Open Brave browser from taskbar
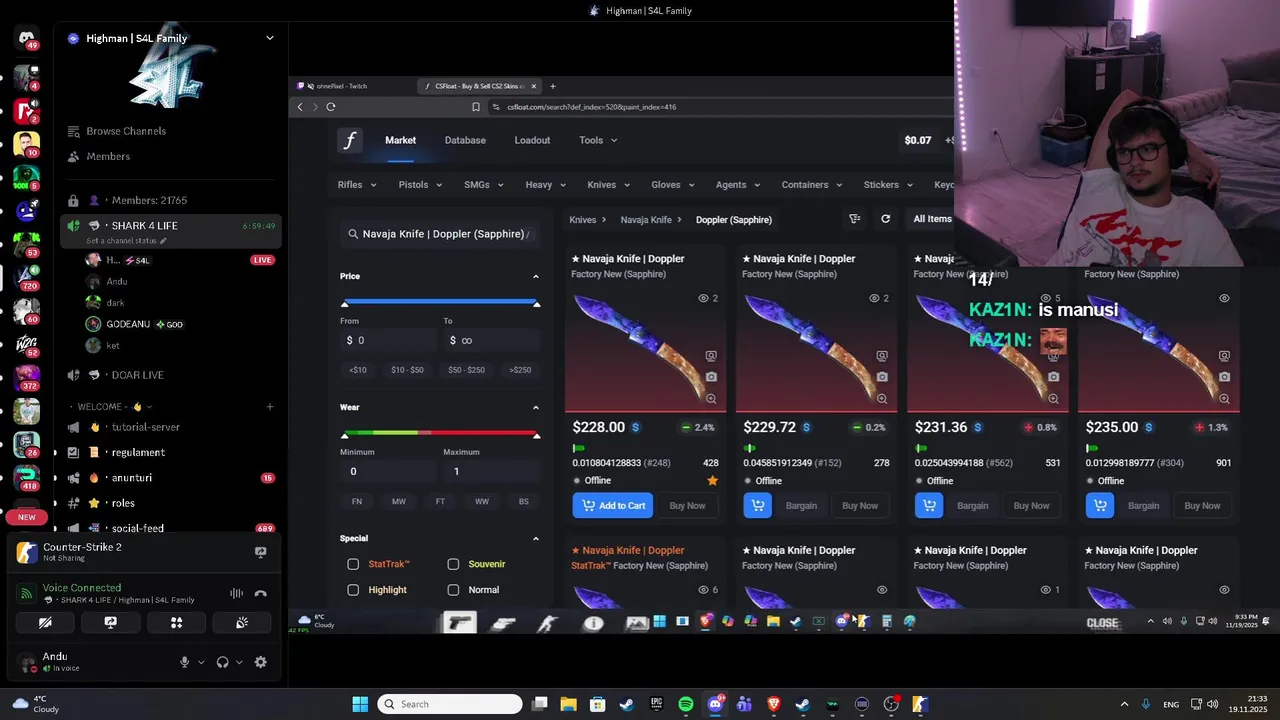The height and width of the screenshot is (720, 1280). (774, 704)
